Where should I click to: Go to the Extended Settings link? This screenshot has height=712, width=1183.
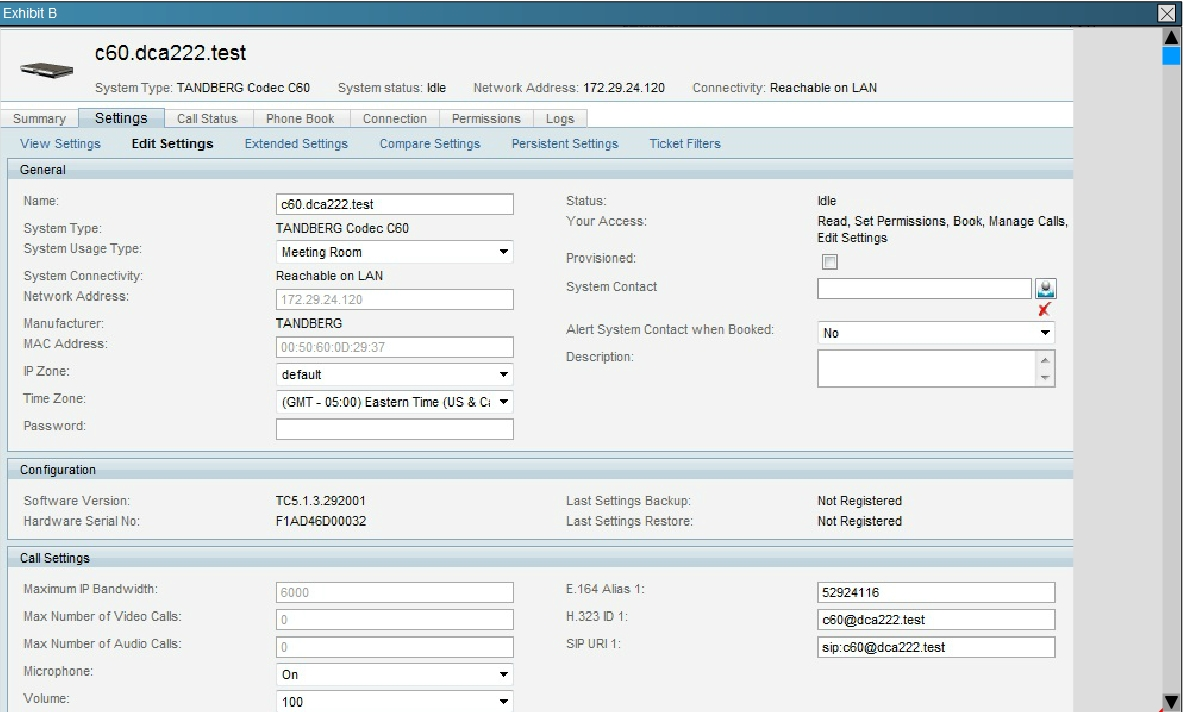click(296, 144)
